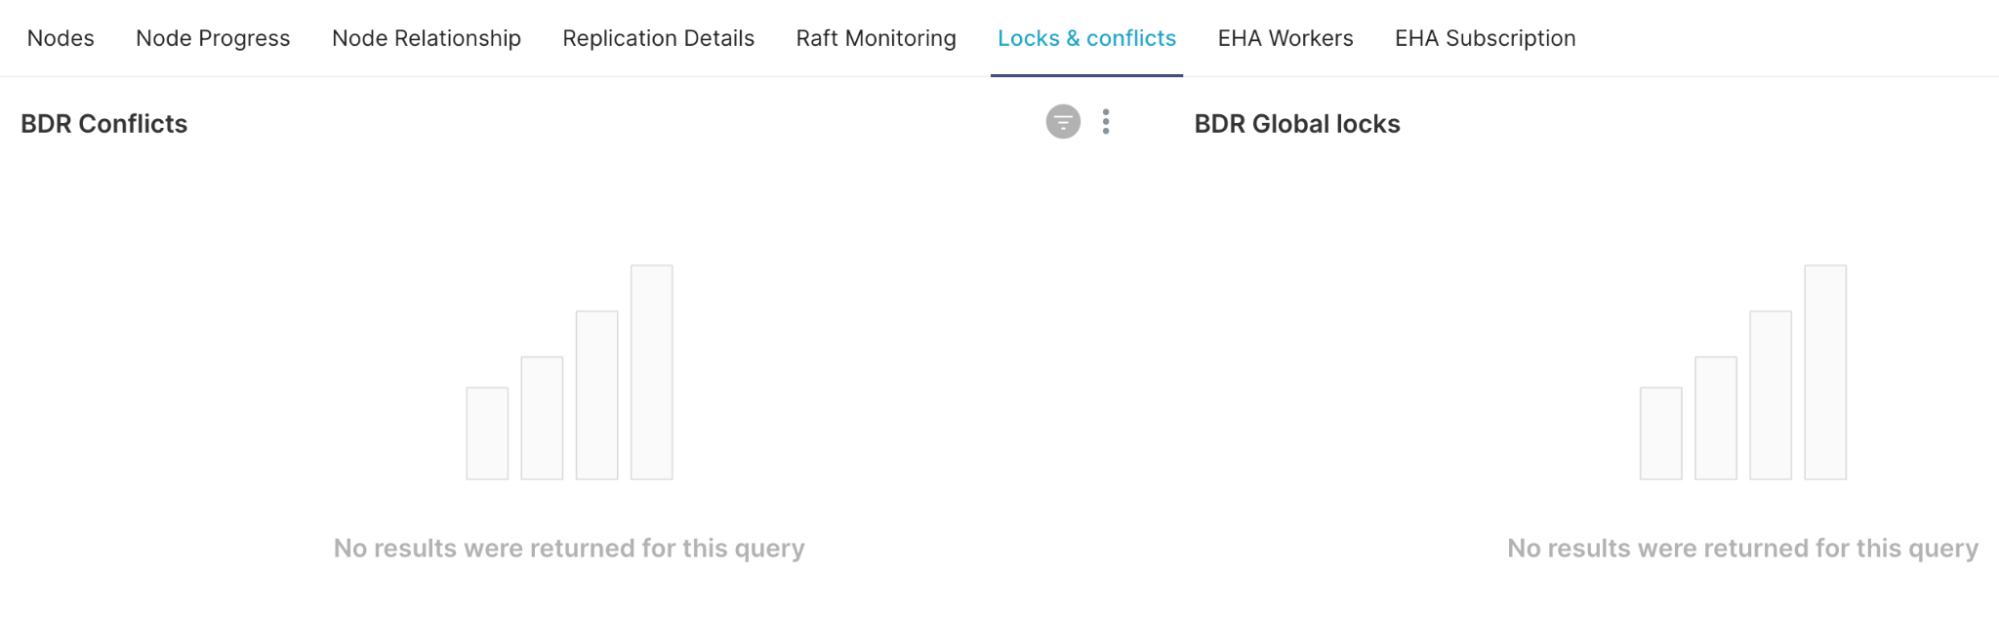Click the Locks & conflicts tab

[1086, 38]
